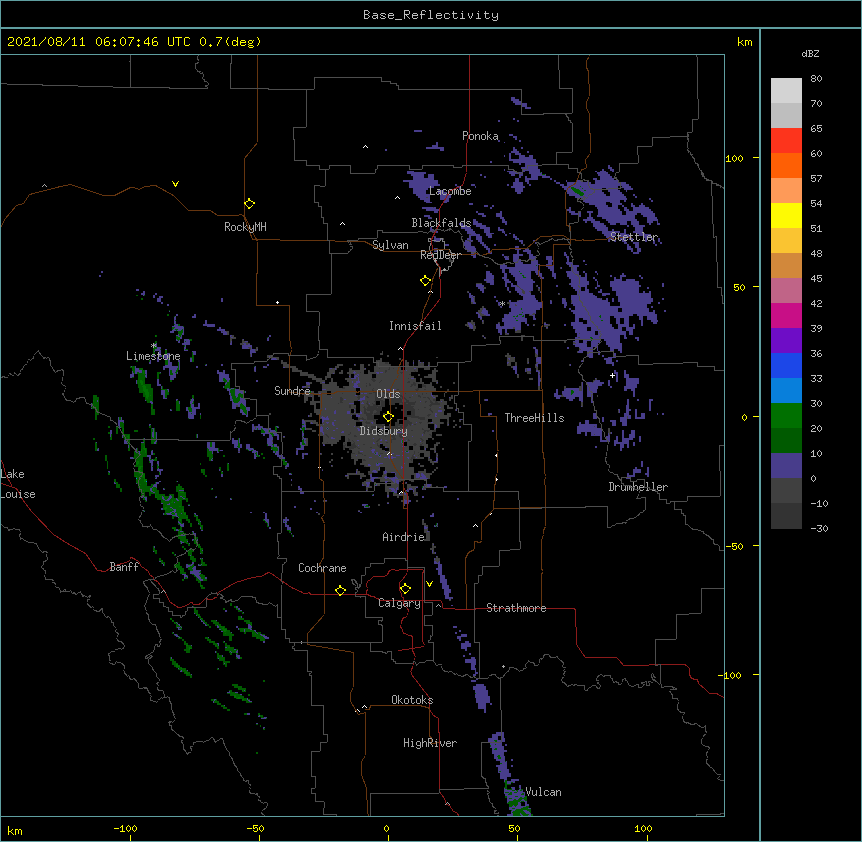Click the Strathmore city label

[516, 608]
